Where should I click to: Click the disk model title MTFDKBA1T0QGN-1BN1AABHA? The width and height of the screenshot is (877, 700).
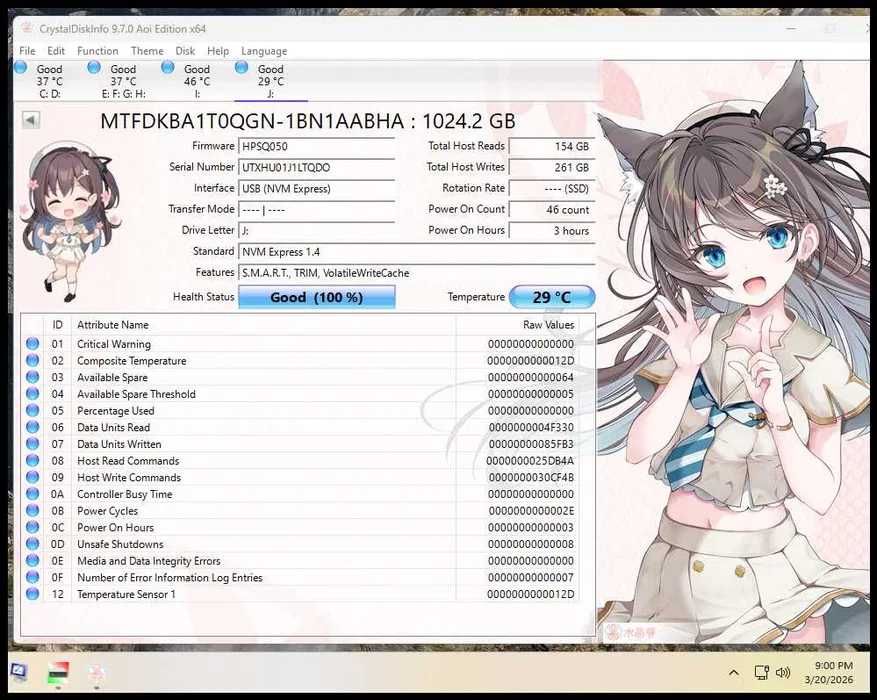tap(252, 121)
